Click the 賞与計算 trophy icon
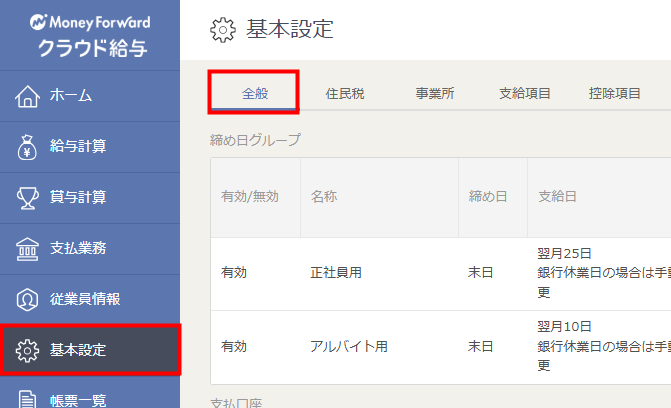Viewport: 671px width, 408px height. (28, 197)
